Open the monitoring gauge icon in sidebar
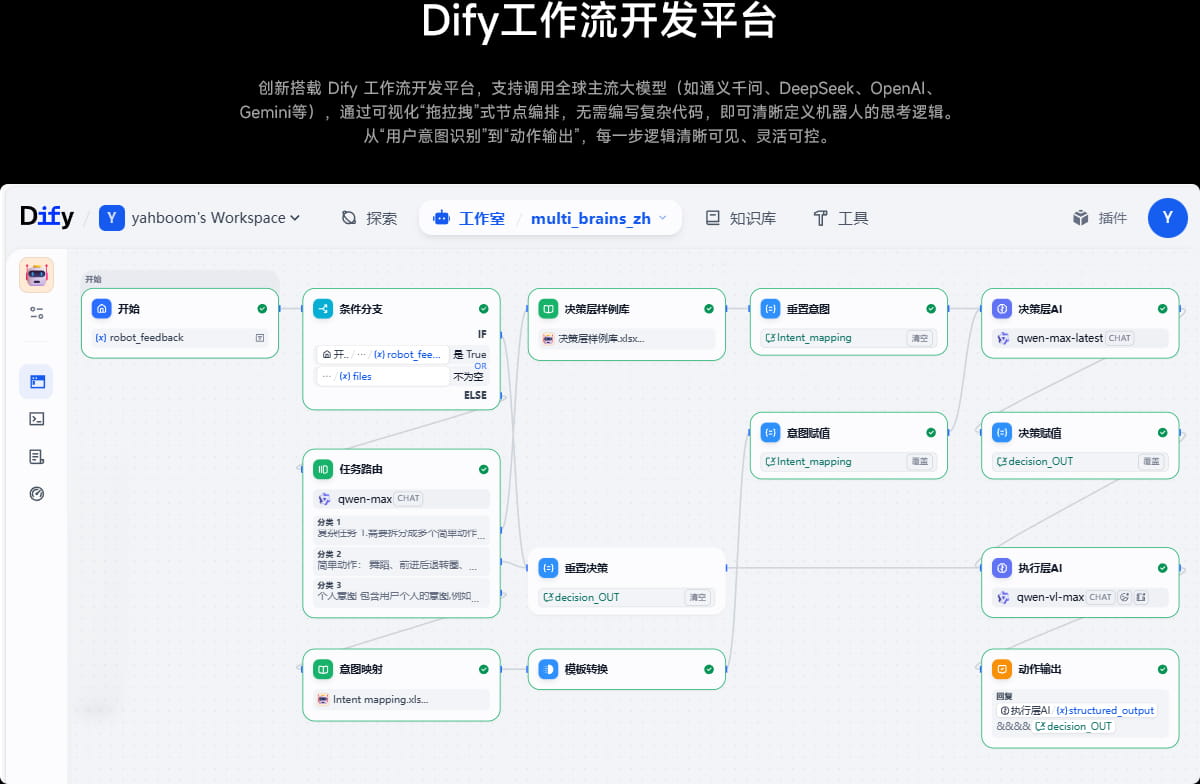 coord(37,494)
